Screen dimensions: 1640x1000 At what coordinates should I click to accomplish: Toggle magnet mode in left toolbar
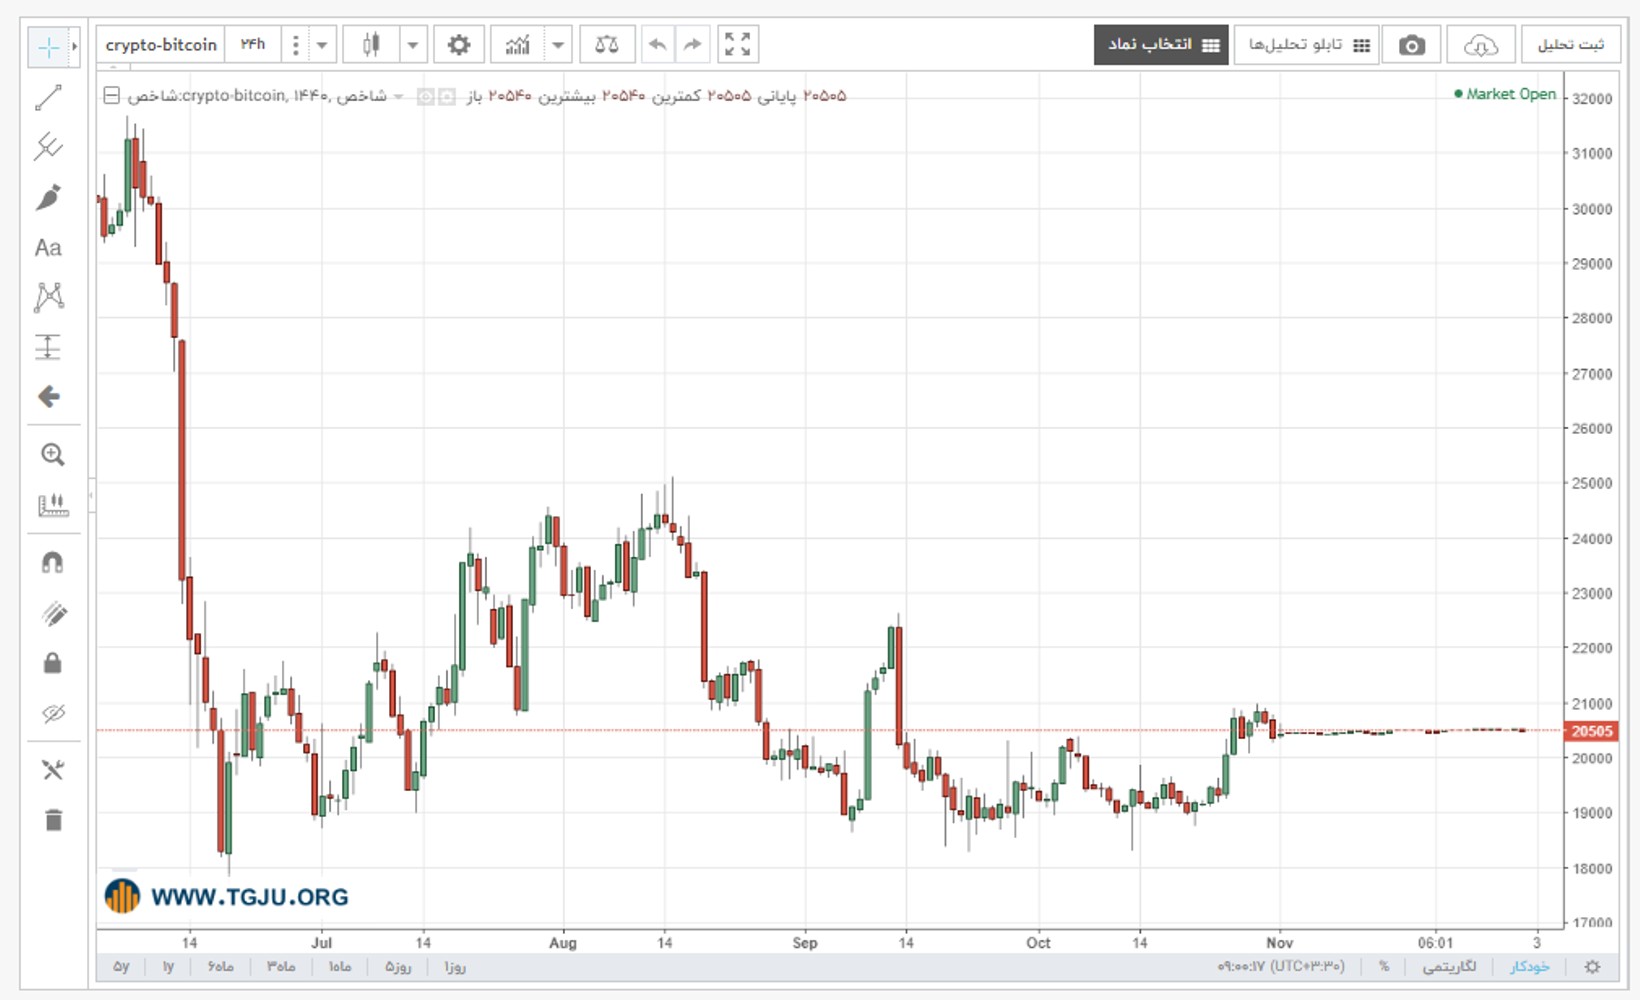pos(52,562)
